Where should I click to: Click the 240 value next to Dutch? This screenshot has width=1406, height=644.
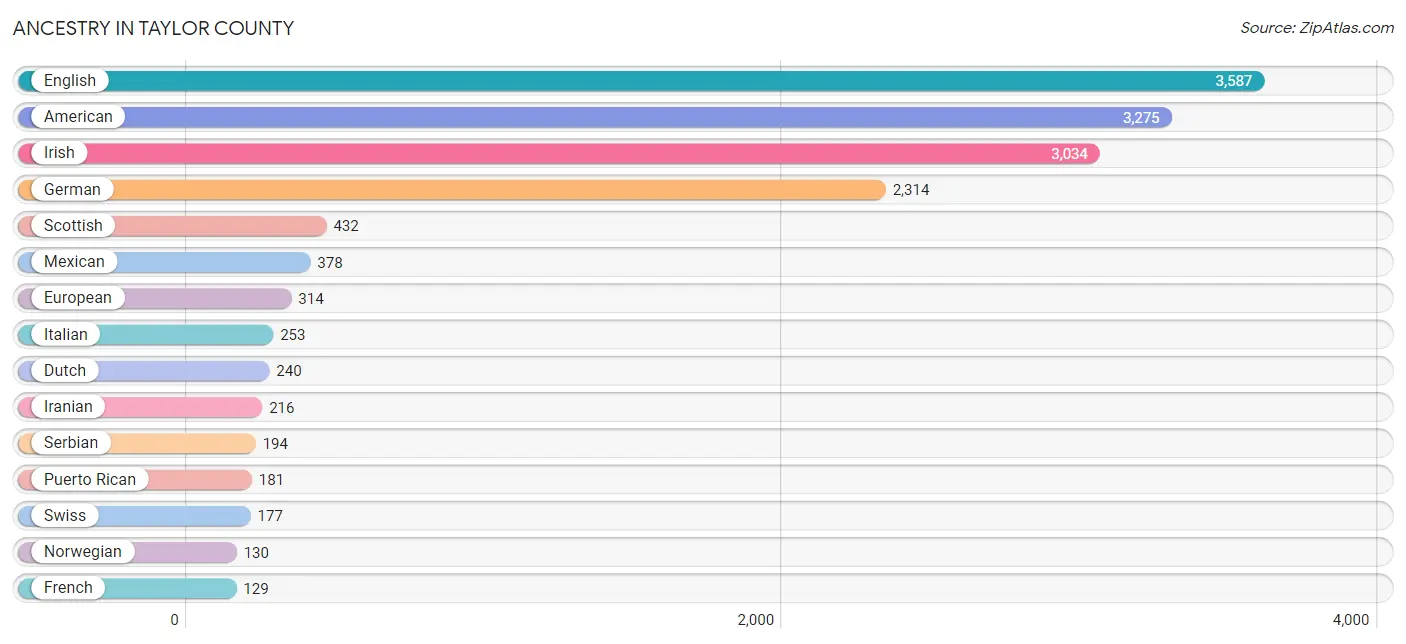289,370
